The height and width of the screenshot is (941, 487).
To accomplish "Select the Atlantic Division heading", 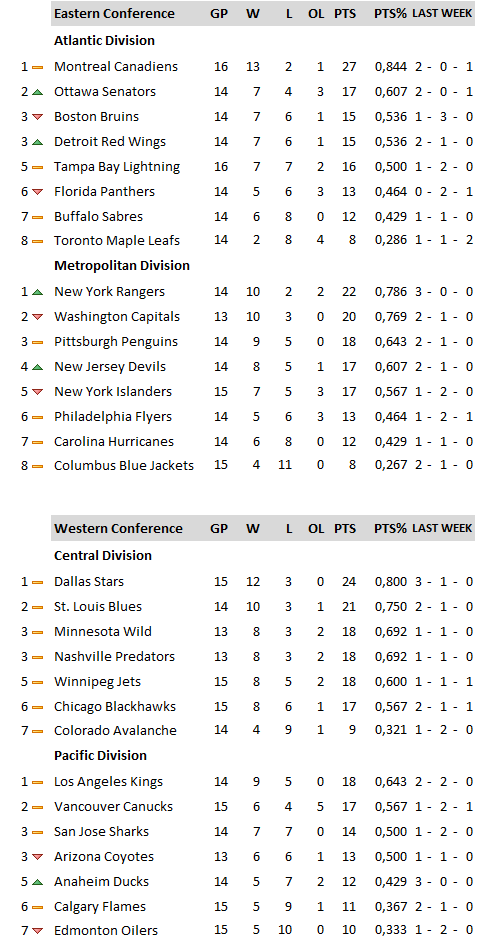I will coord(104,40).
